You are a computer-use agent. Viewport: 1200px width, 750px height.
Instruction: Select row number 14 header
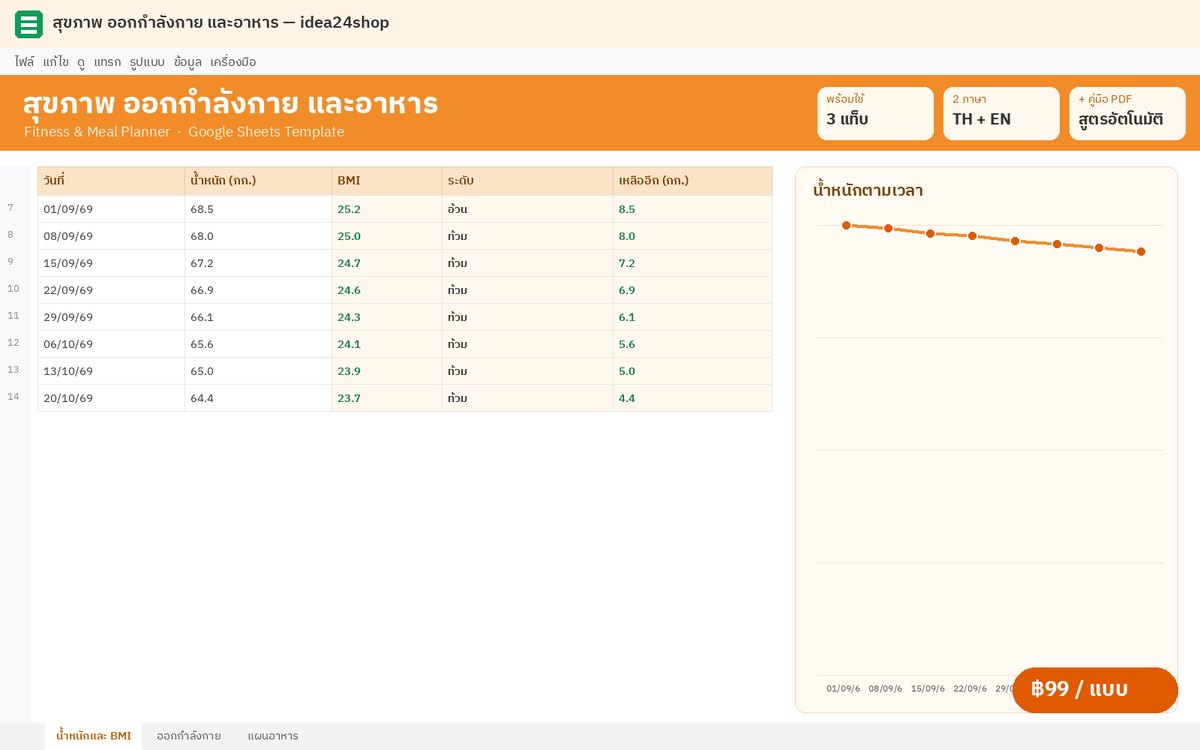[x=13, y=397]
